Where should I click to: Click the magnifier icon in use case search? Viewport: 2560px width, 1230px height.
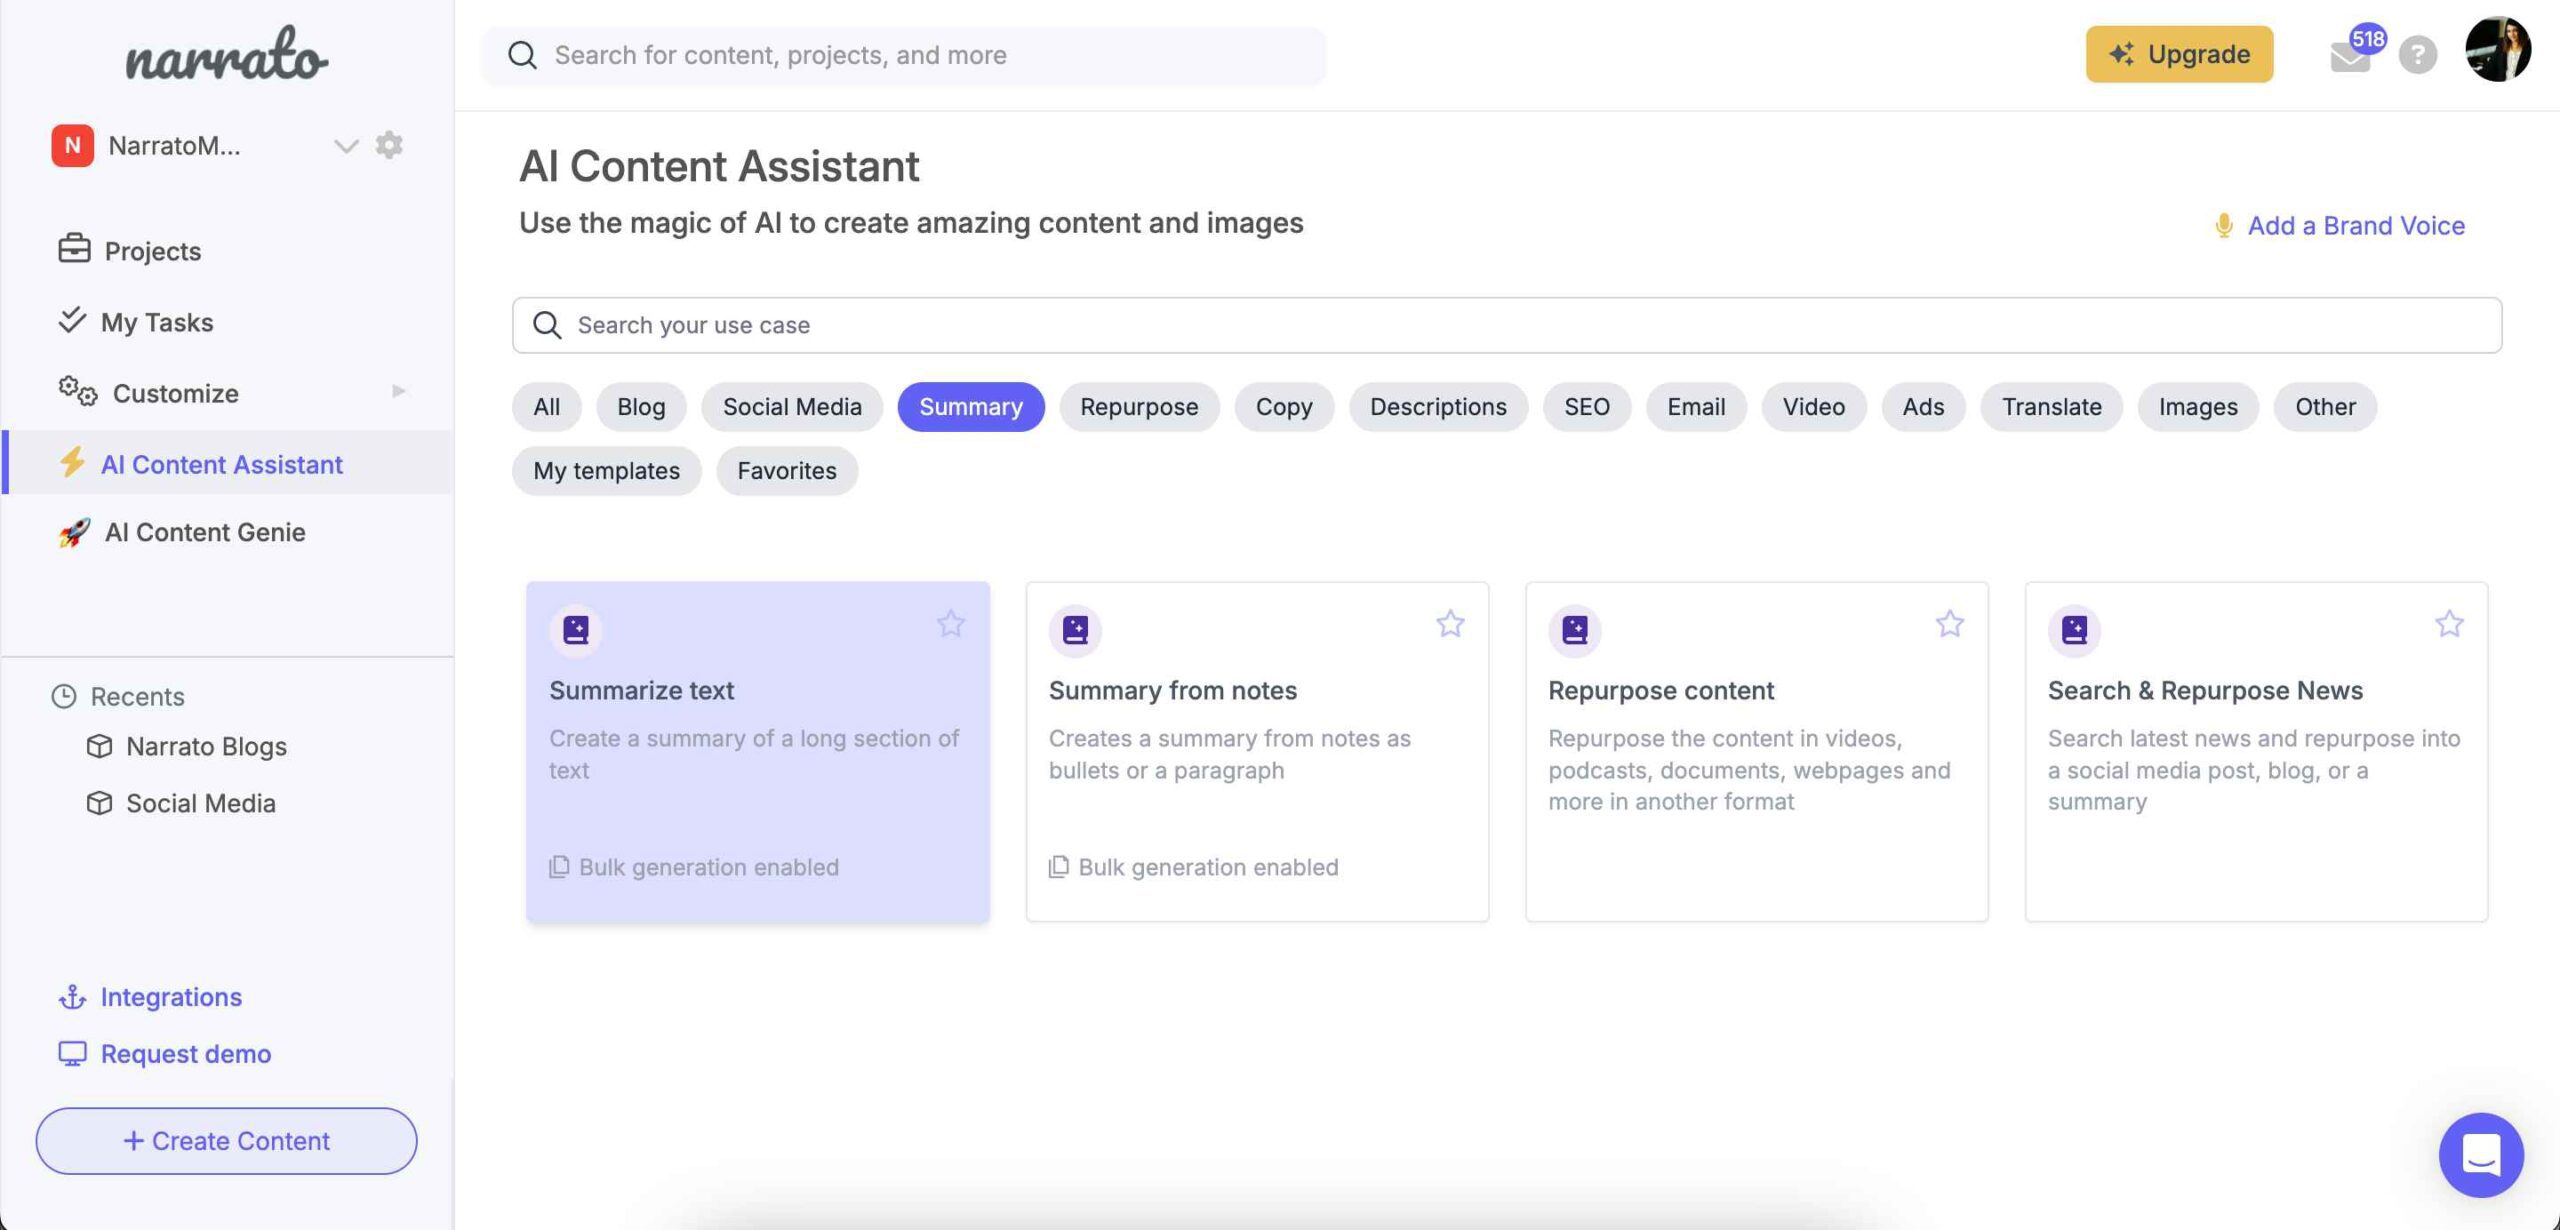click(547, 325)
